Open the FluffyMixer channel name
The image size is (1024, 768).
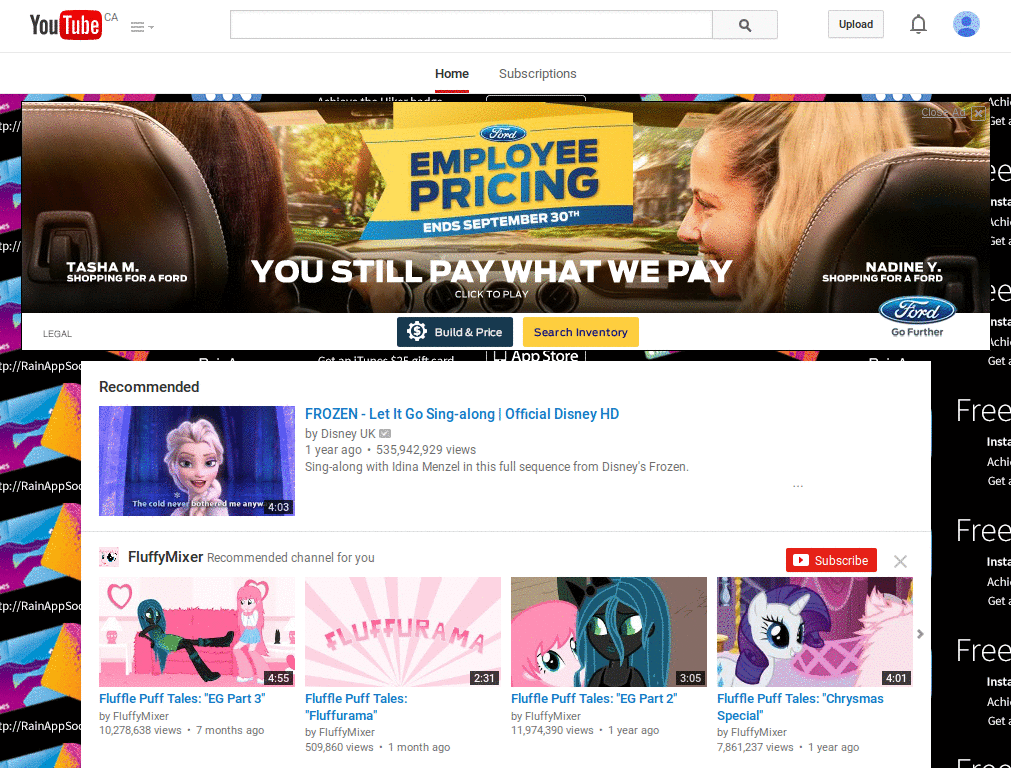pyautogui.click(x=166, y=557)
